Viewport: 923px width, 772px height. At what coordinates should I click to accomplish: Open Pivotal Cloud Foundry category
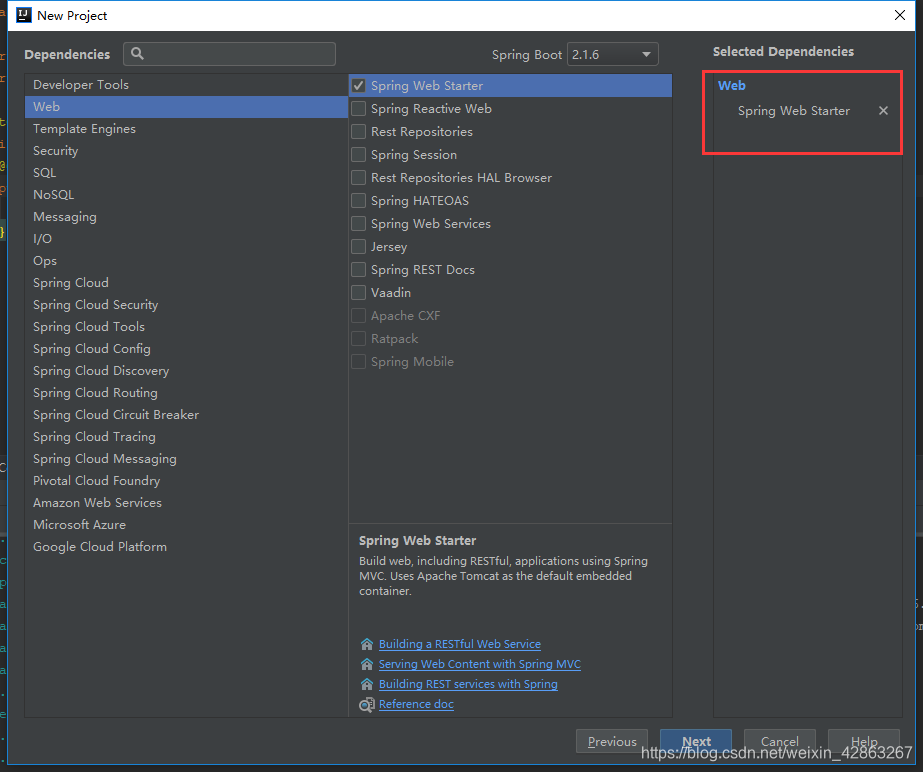(x=186, y=481)
